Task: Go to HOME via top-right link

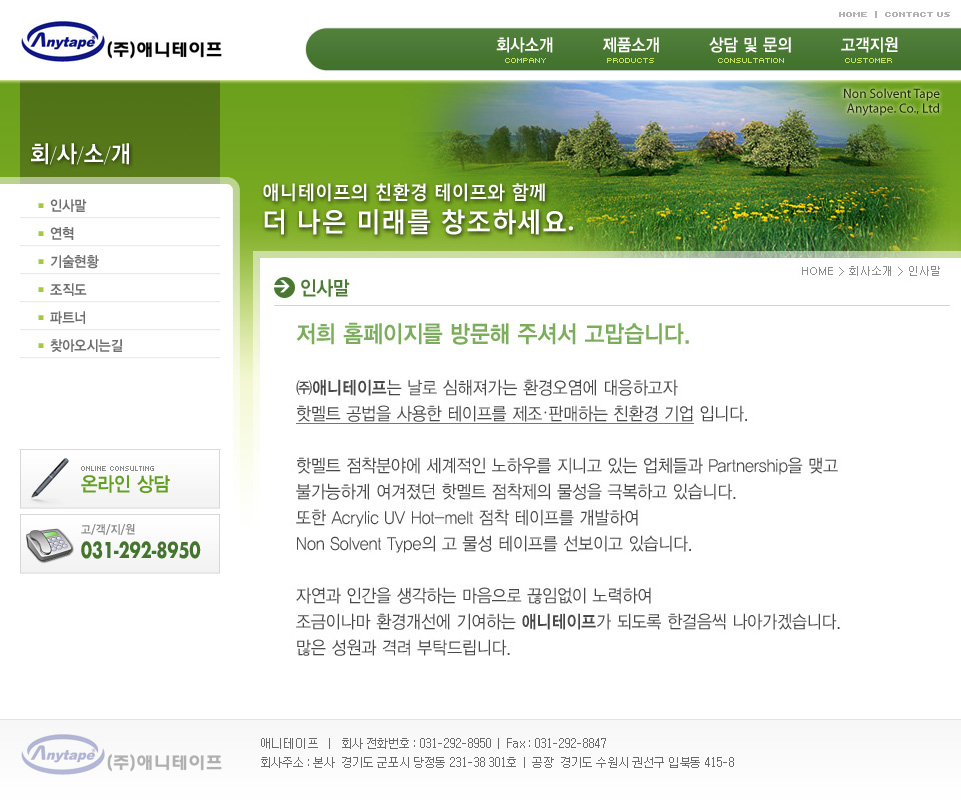Action: click(853, 14)
